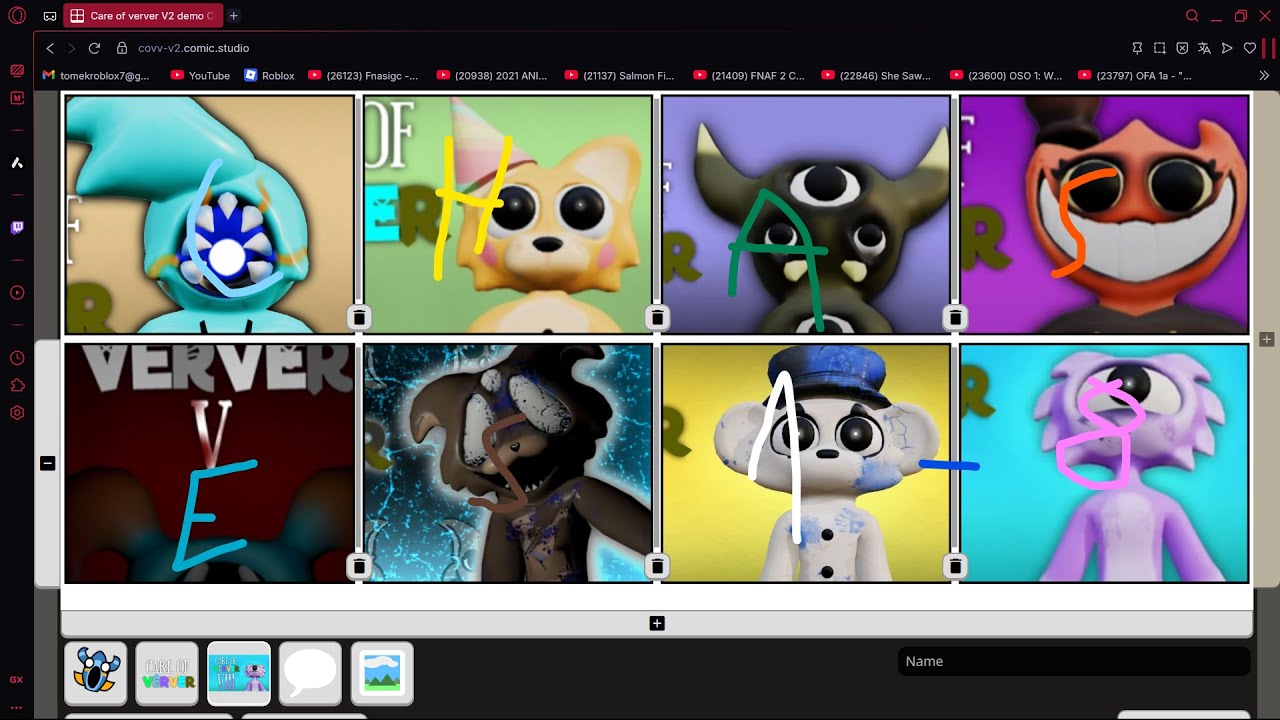
Task: Go back to the previous page
Action: [x=50, y=48]
